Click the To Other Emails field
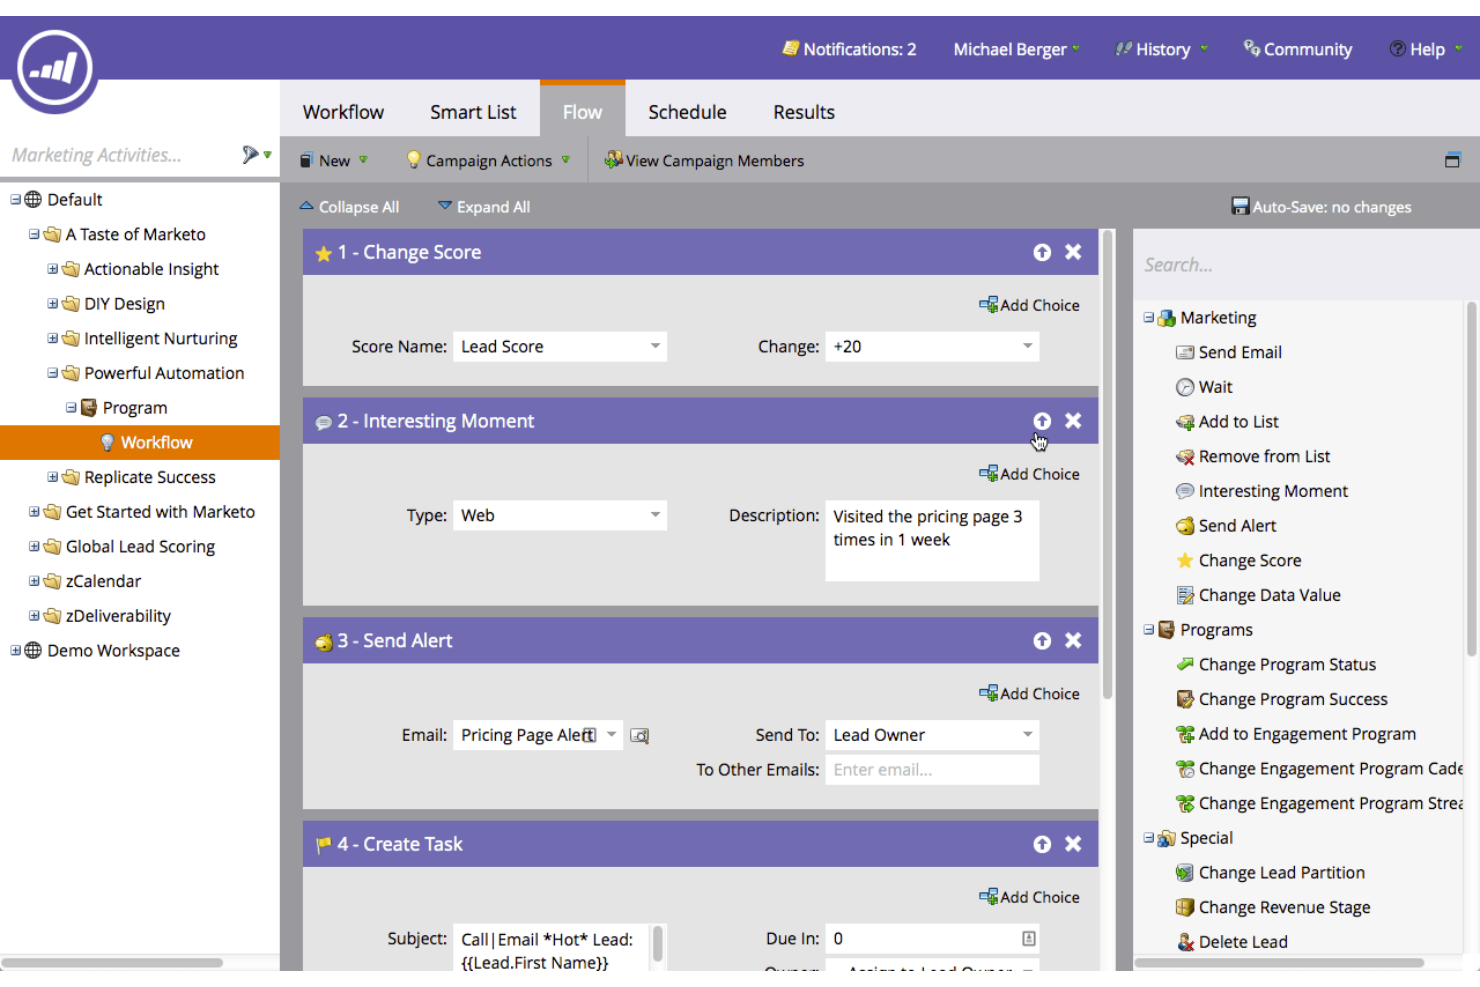Image resolution: width=1480 pixels, height=987 pixels. [x=931, y=769]
